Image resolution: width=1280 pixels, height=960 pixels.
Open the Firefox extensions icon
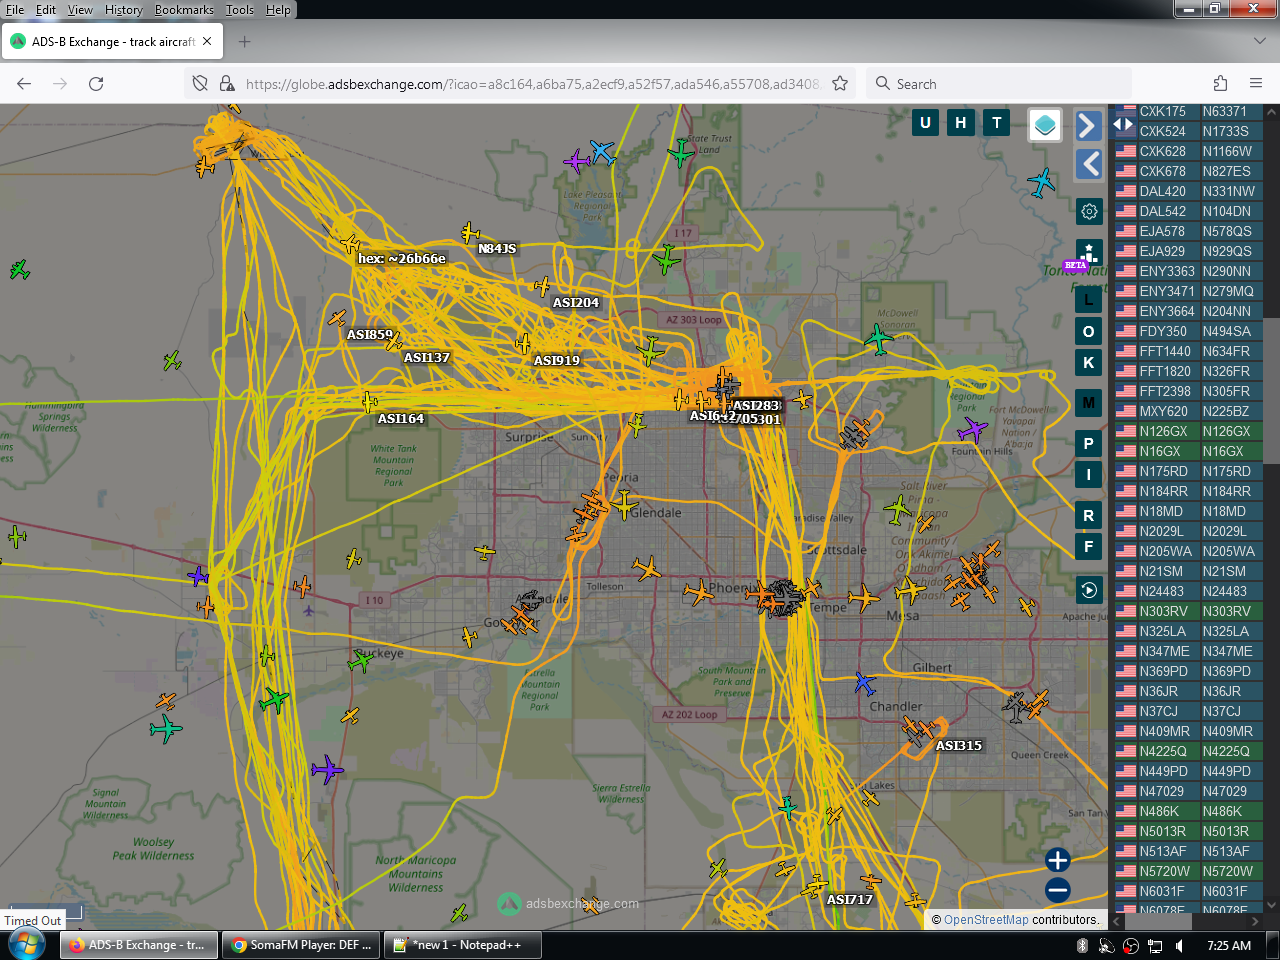[x=1220, y=84]
